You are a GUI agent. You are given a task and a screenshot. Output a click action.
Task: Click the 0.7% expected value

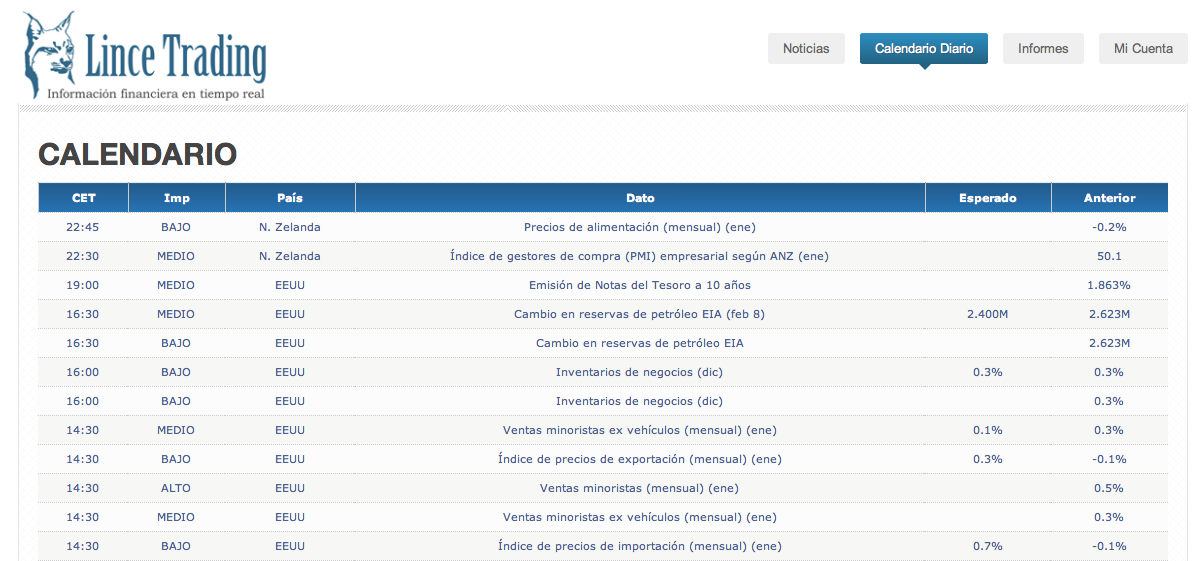pyautogui.click(x=988, y=546)
